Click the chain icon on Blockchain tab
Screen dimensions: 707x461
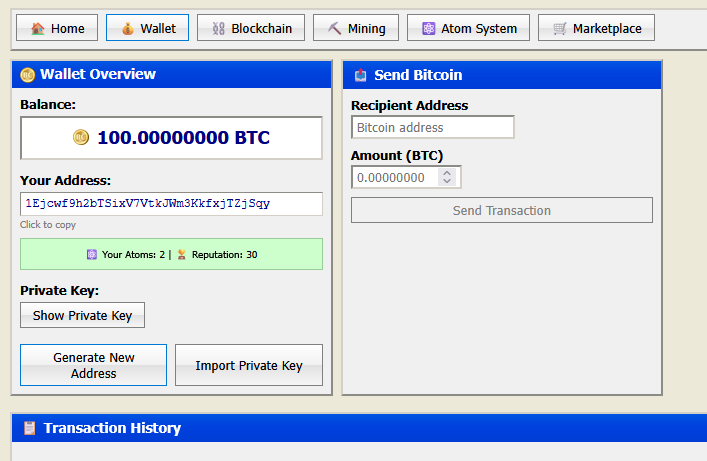(x=219, y=28)
